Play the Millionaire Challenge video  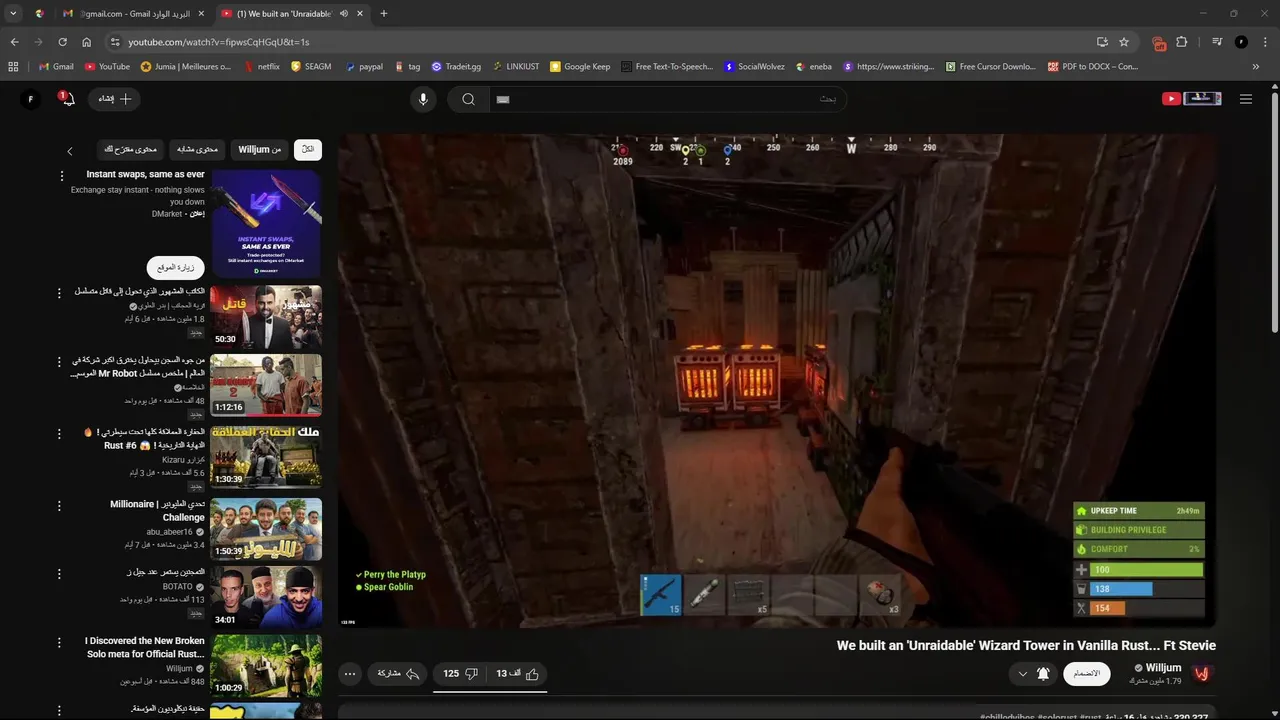(x=266, y=529)
